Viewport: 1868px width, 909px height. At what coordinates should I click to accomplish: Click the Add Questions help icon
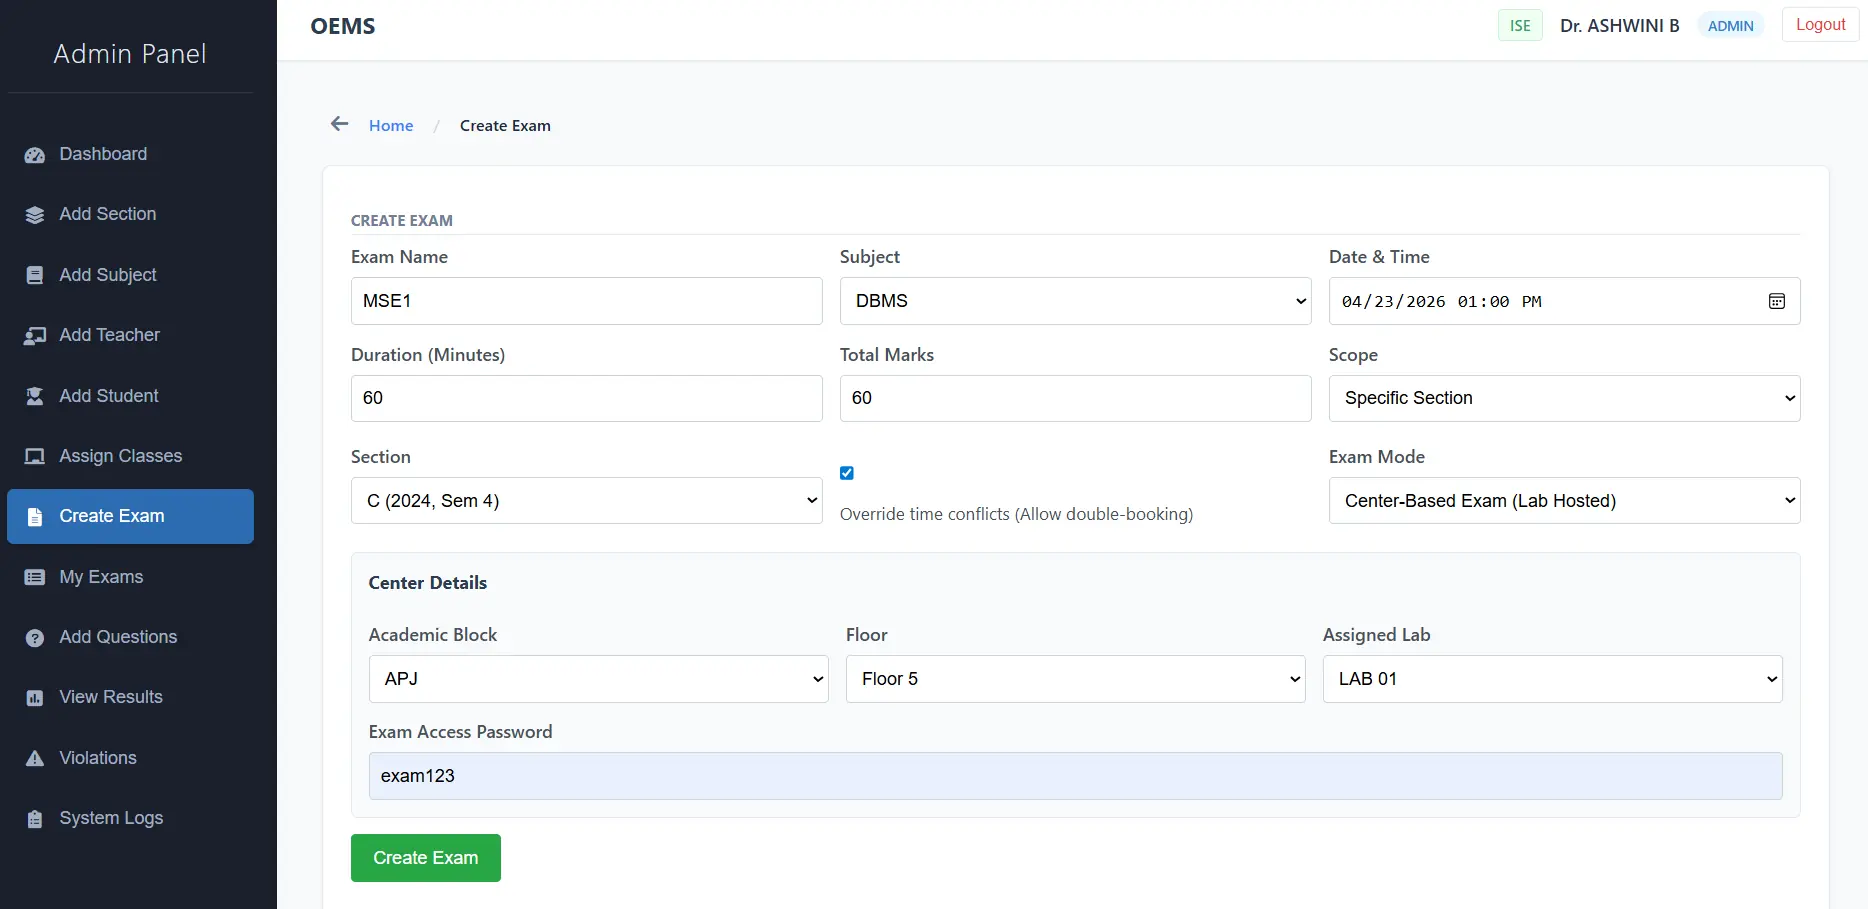point(35,638)
